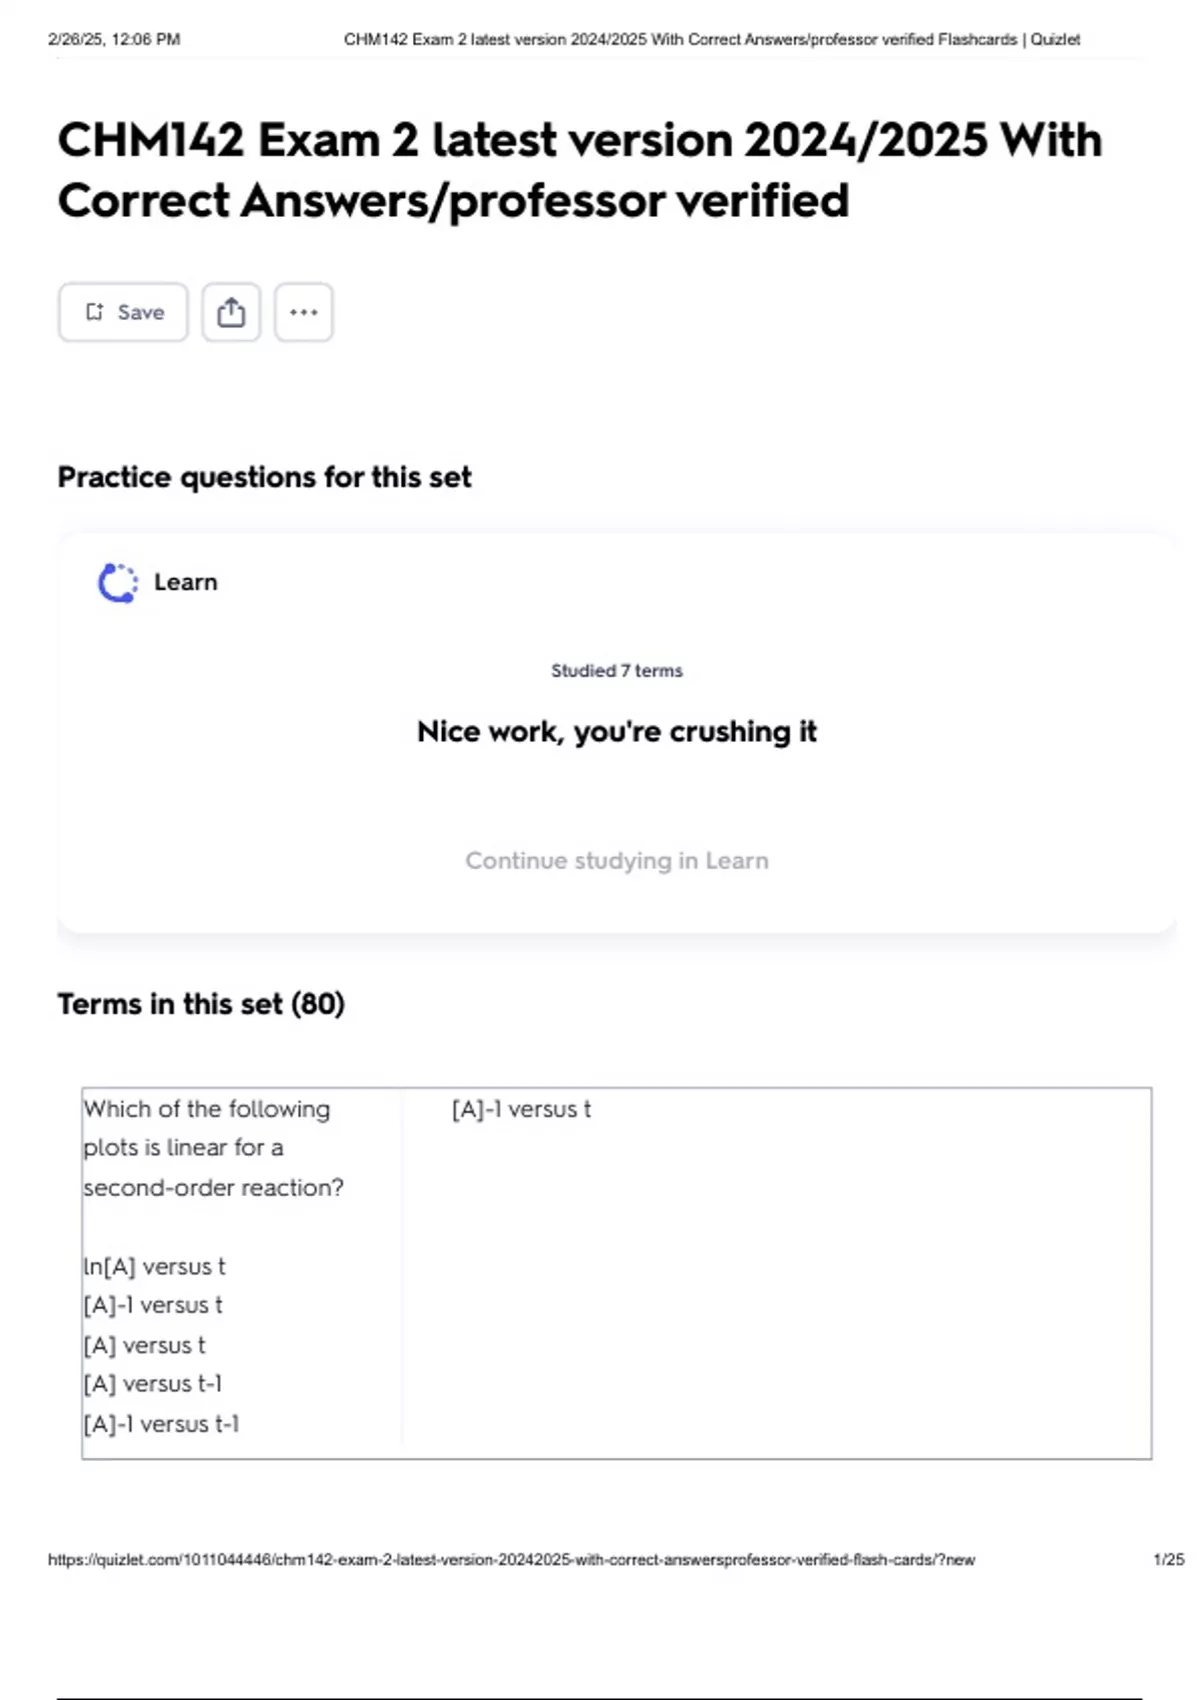Select the [A] versus t option
1200x1700 pixels.
click(x=145, y=1346)
